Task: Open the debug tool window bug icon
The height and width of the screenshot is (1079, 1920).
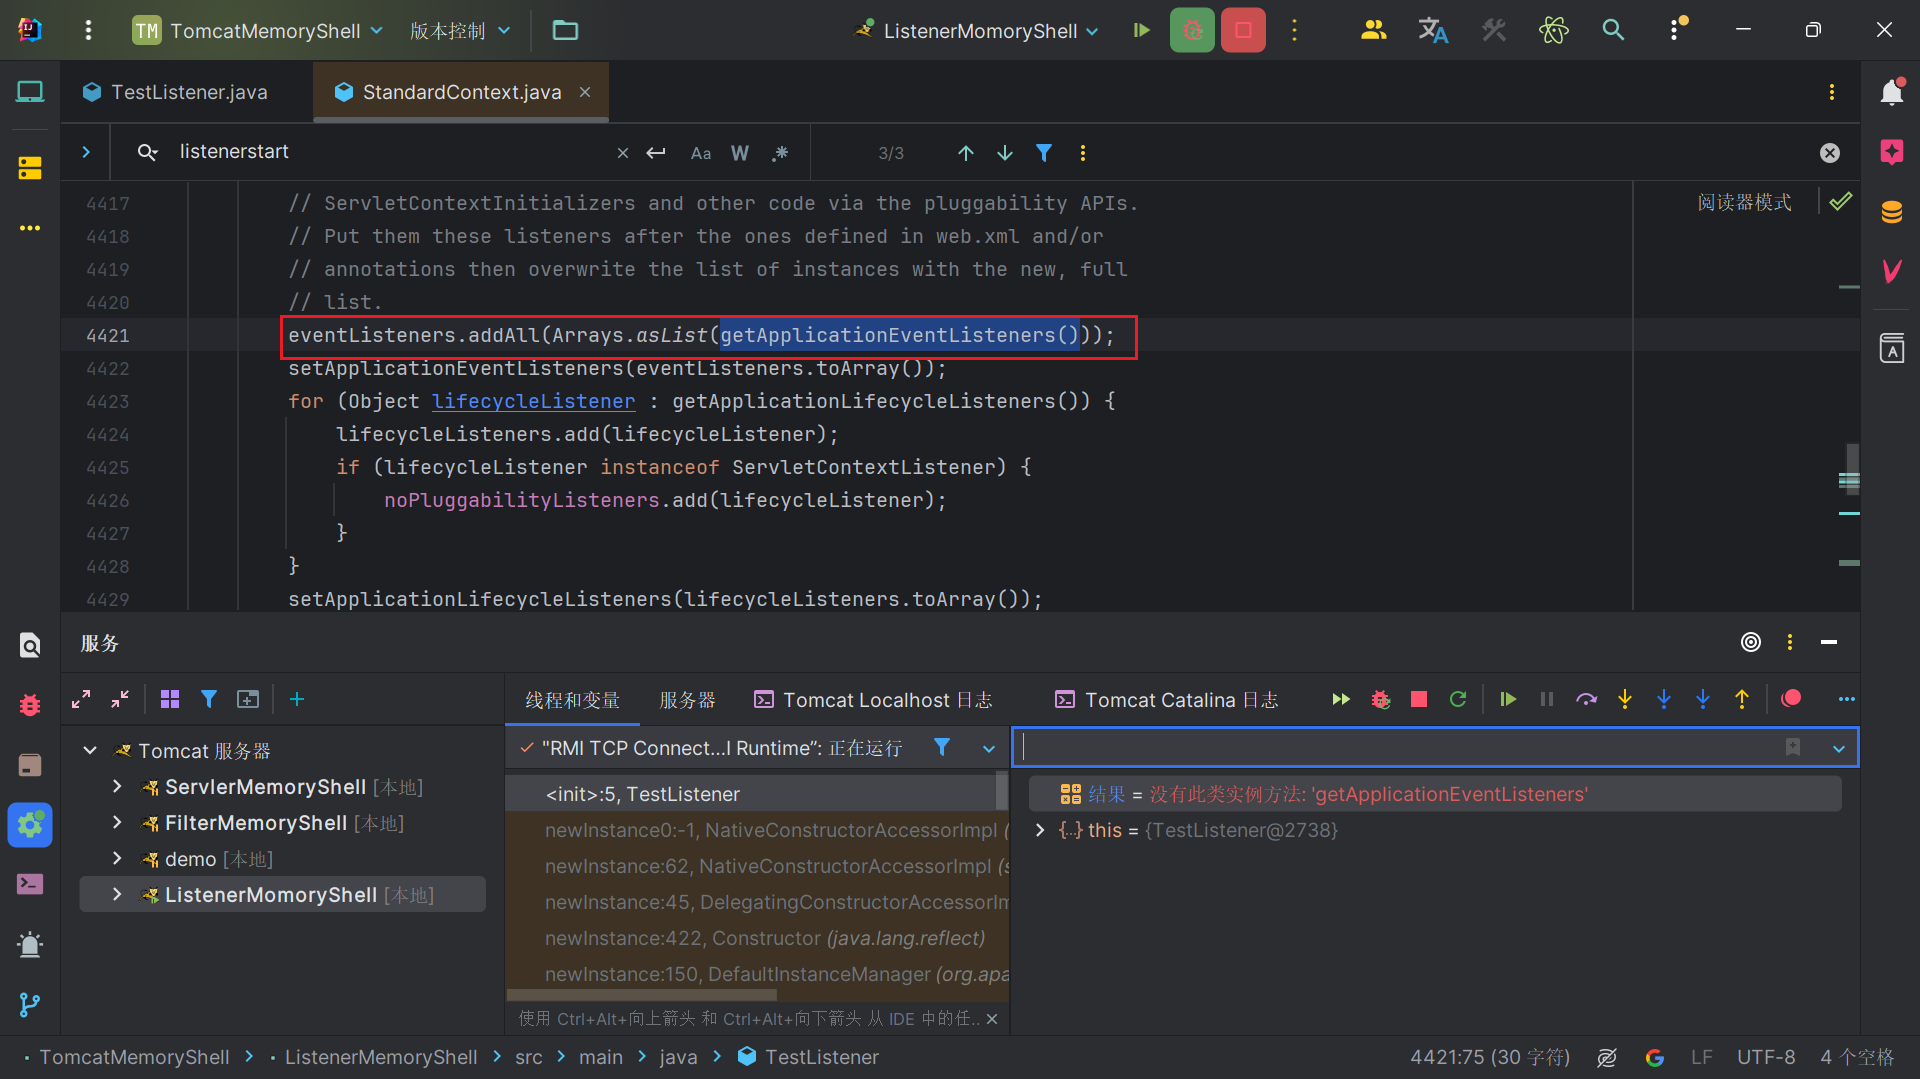Action: point(30,705)
